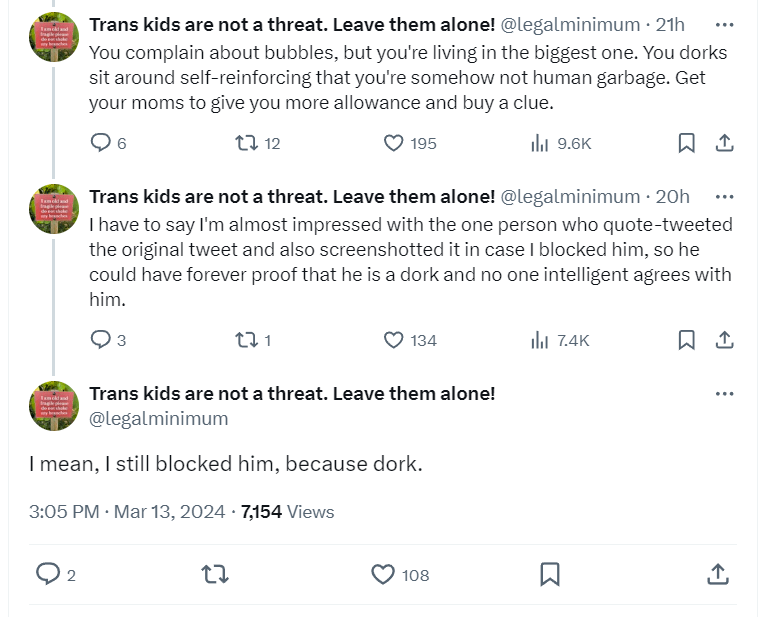This screenshot has width=767, height=617.
Task: Open the main tweet's profile avatar
Action: point(54,406)
